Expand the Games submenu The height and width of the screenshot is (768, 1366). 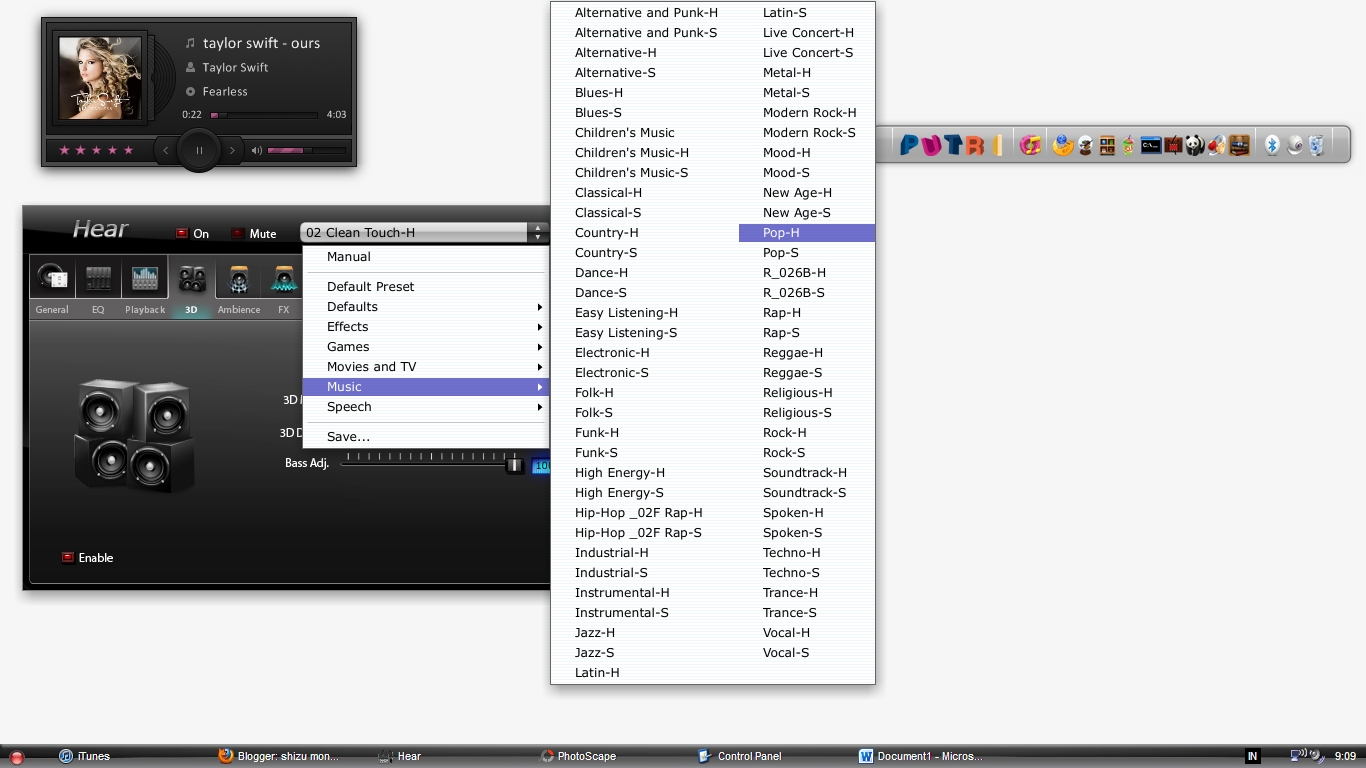point(426,347)
